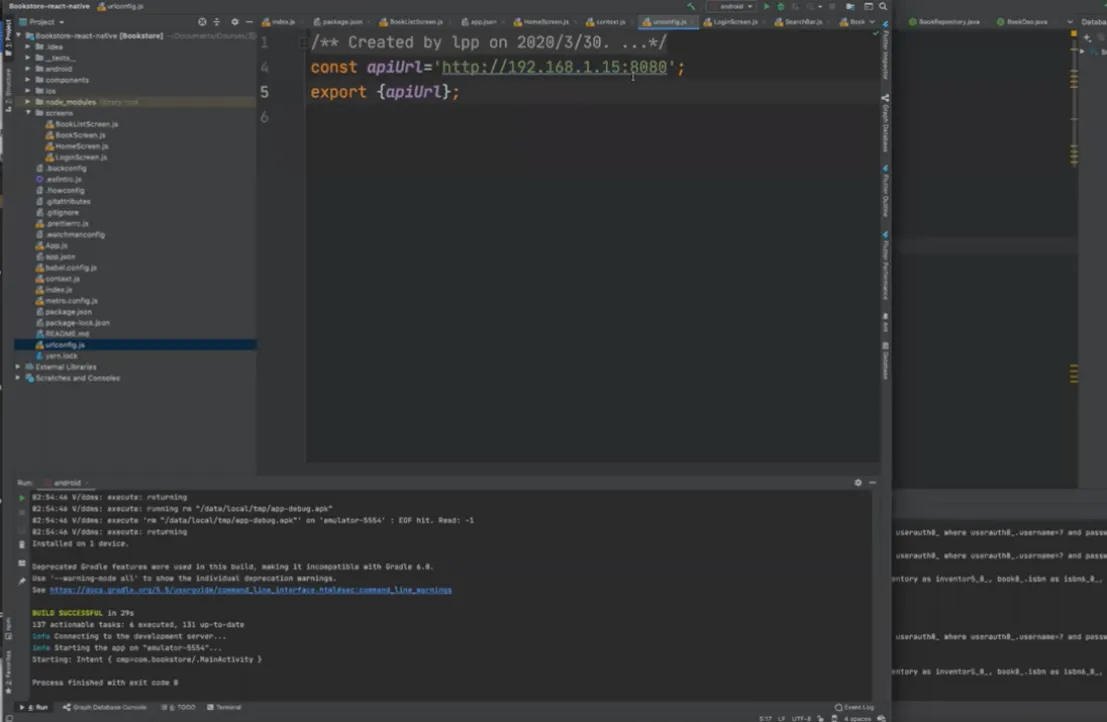1107x722 pixels.
Task: Switch to index.js editor tab
Action: pyautogui.click(x=280, y=22)
